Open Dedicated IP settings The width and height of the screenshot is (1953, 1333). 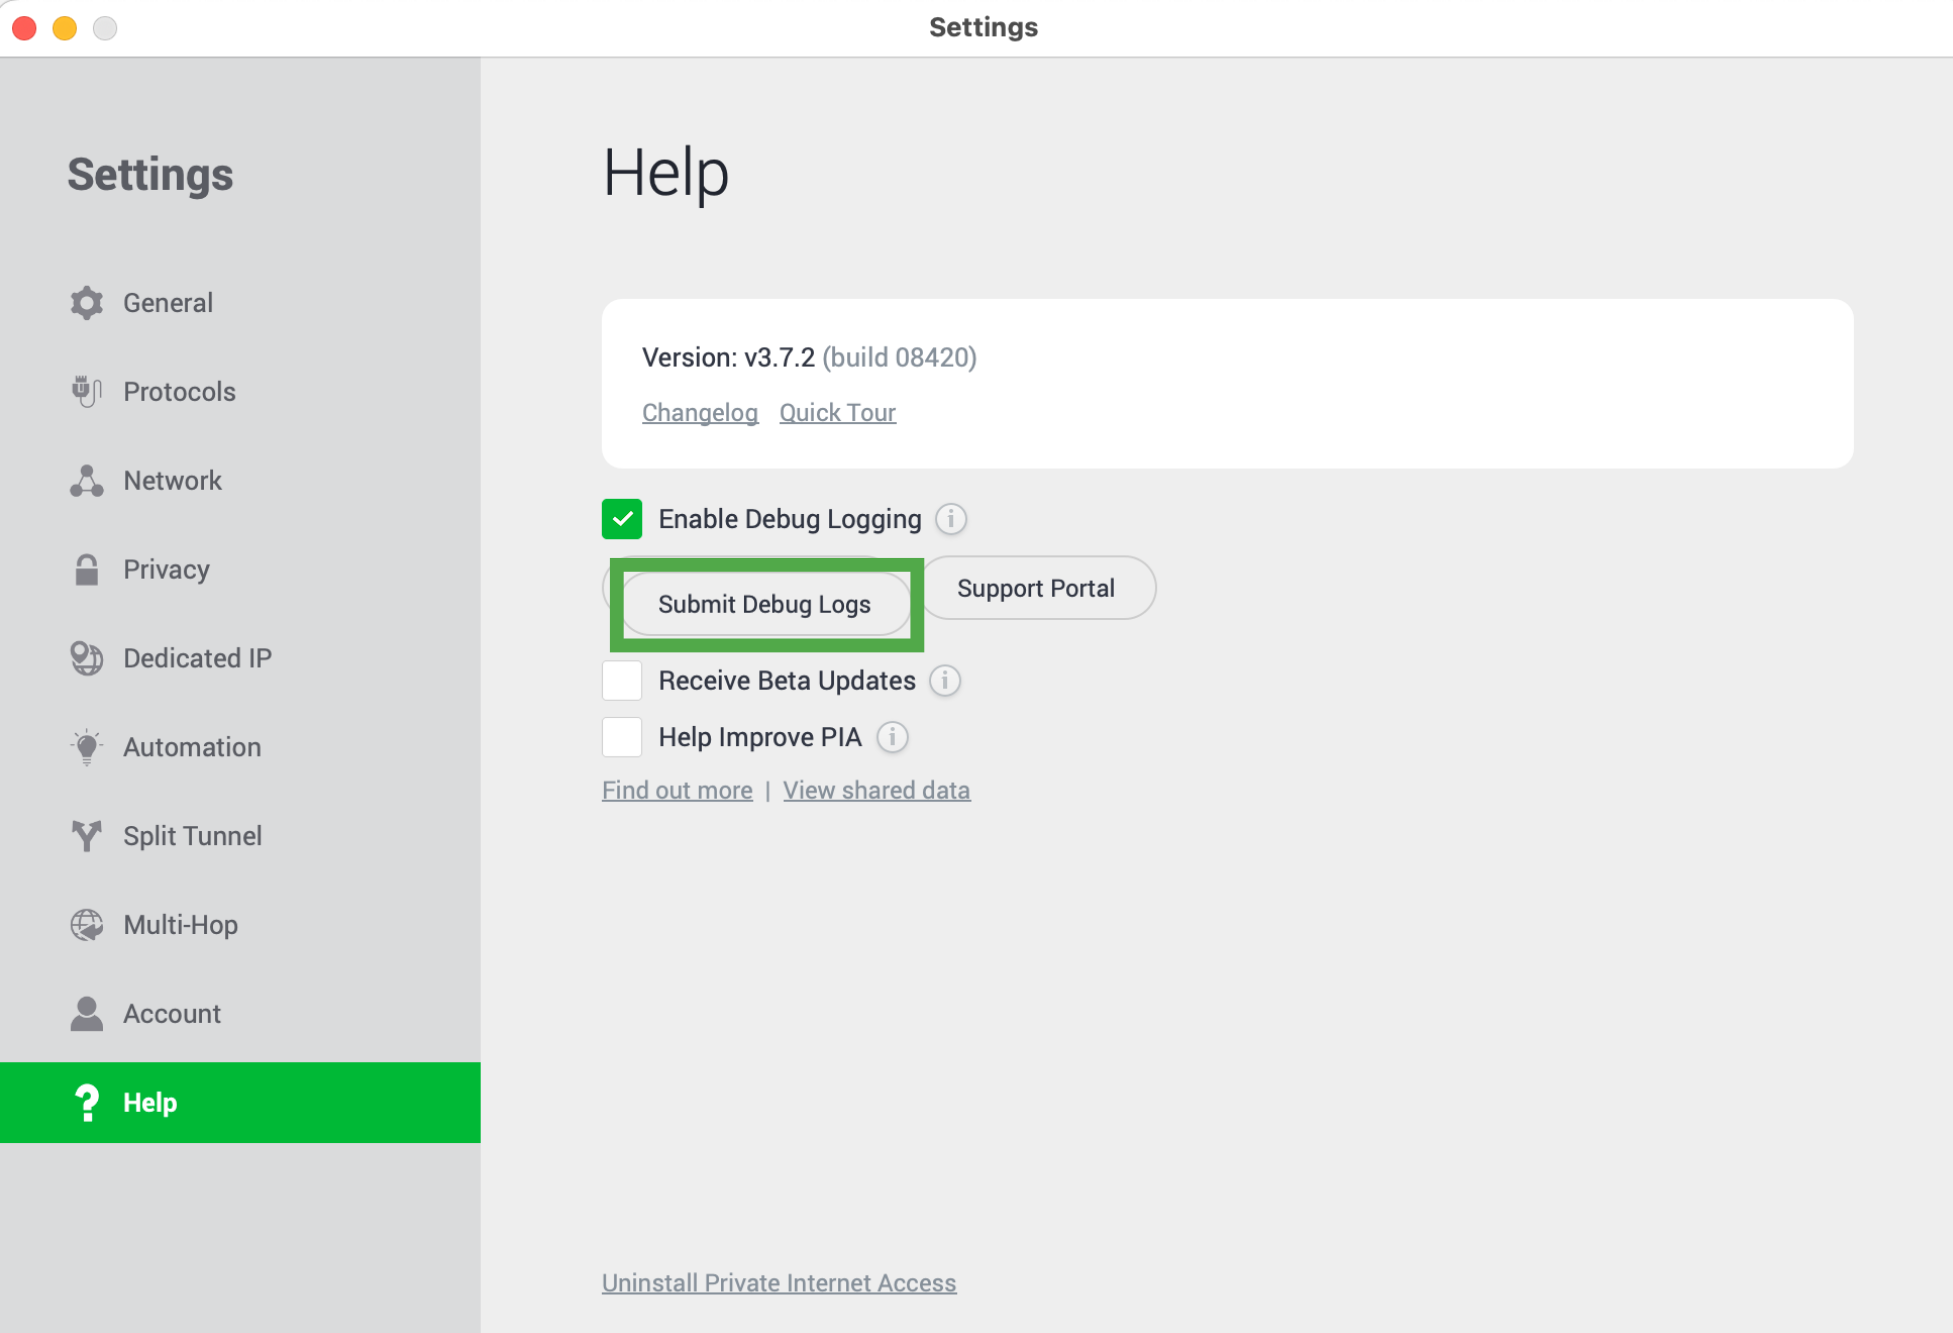(x=240, y=658)
